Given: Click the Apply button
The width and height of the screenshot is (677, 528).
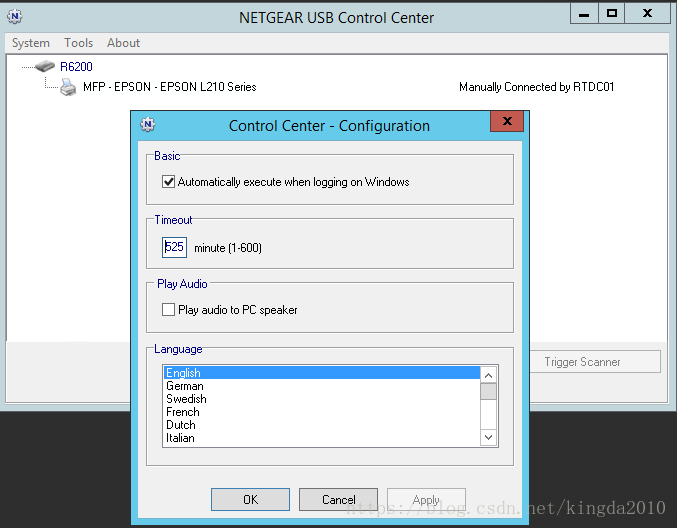Looking at the screenshot, I should pyautogui.click(x=426, y=500).
